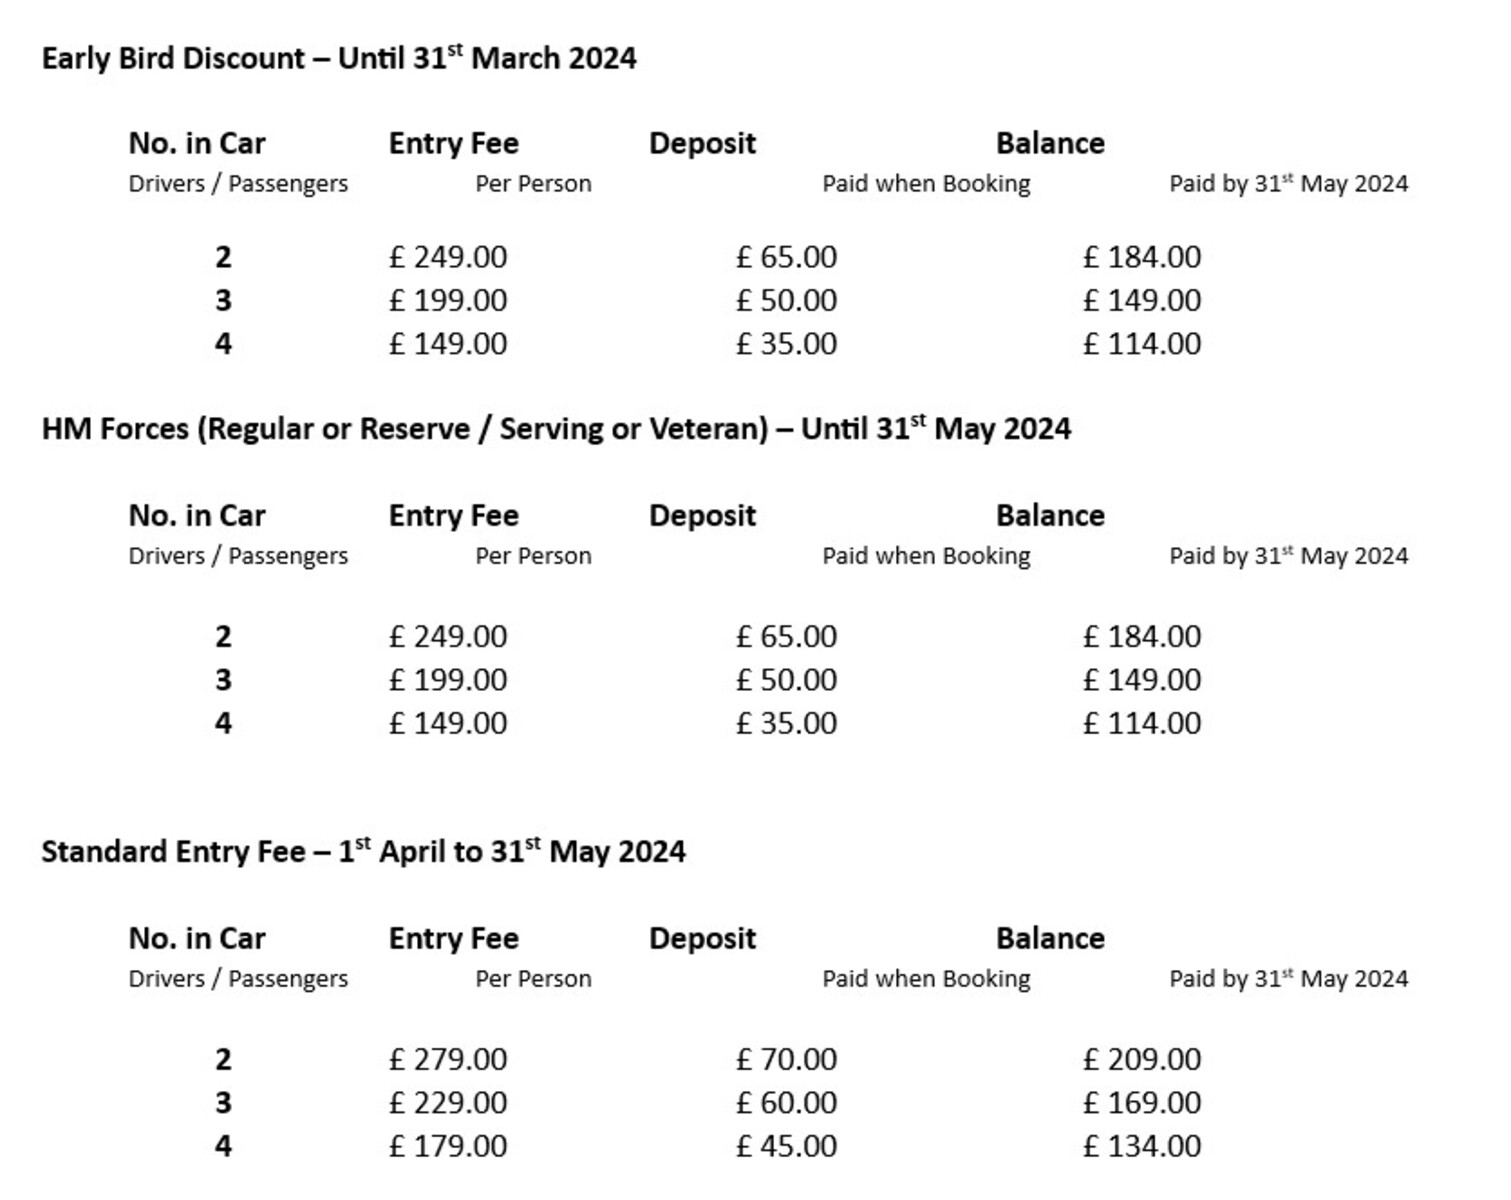This screenshot has height=1200, width=1511.
Task: Click the £ 134.00 balance amount
Action: [x=1141, y=1146]
